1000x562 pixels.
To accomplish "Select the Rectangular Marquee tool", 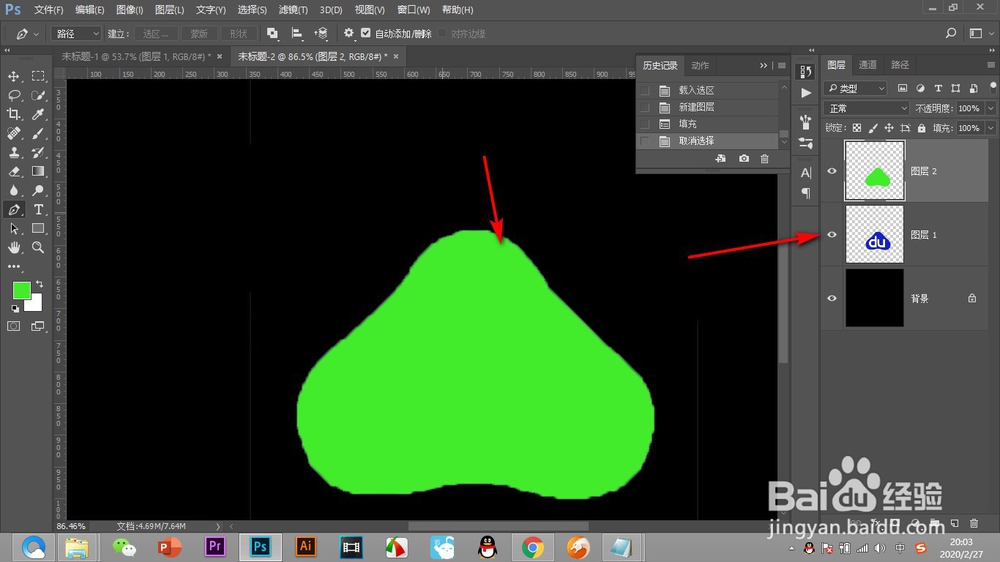I will pos(38,77).
